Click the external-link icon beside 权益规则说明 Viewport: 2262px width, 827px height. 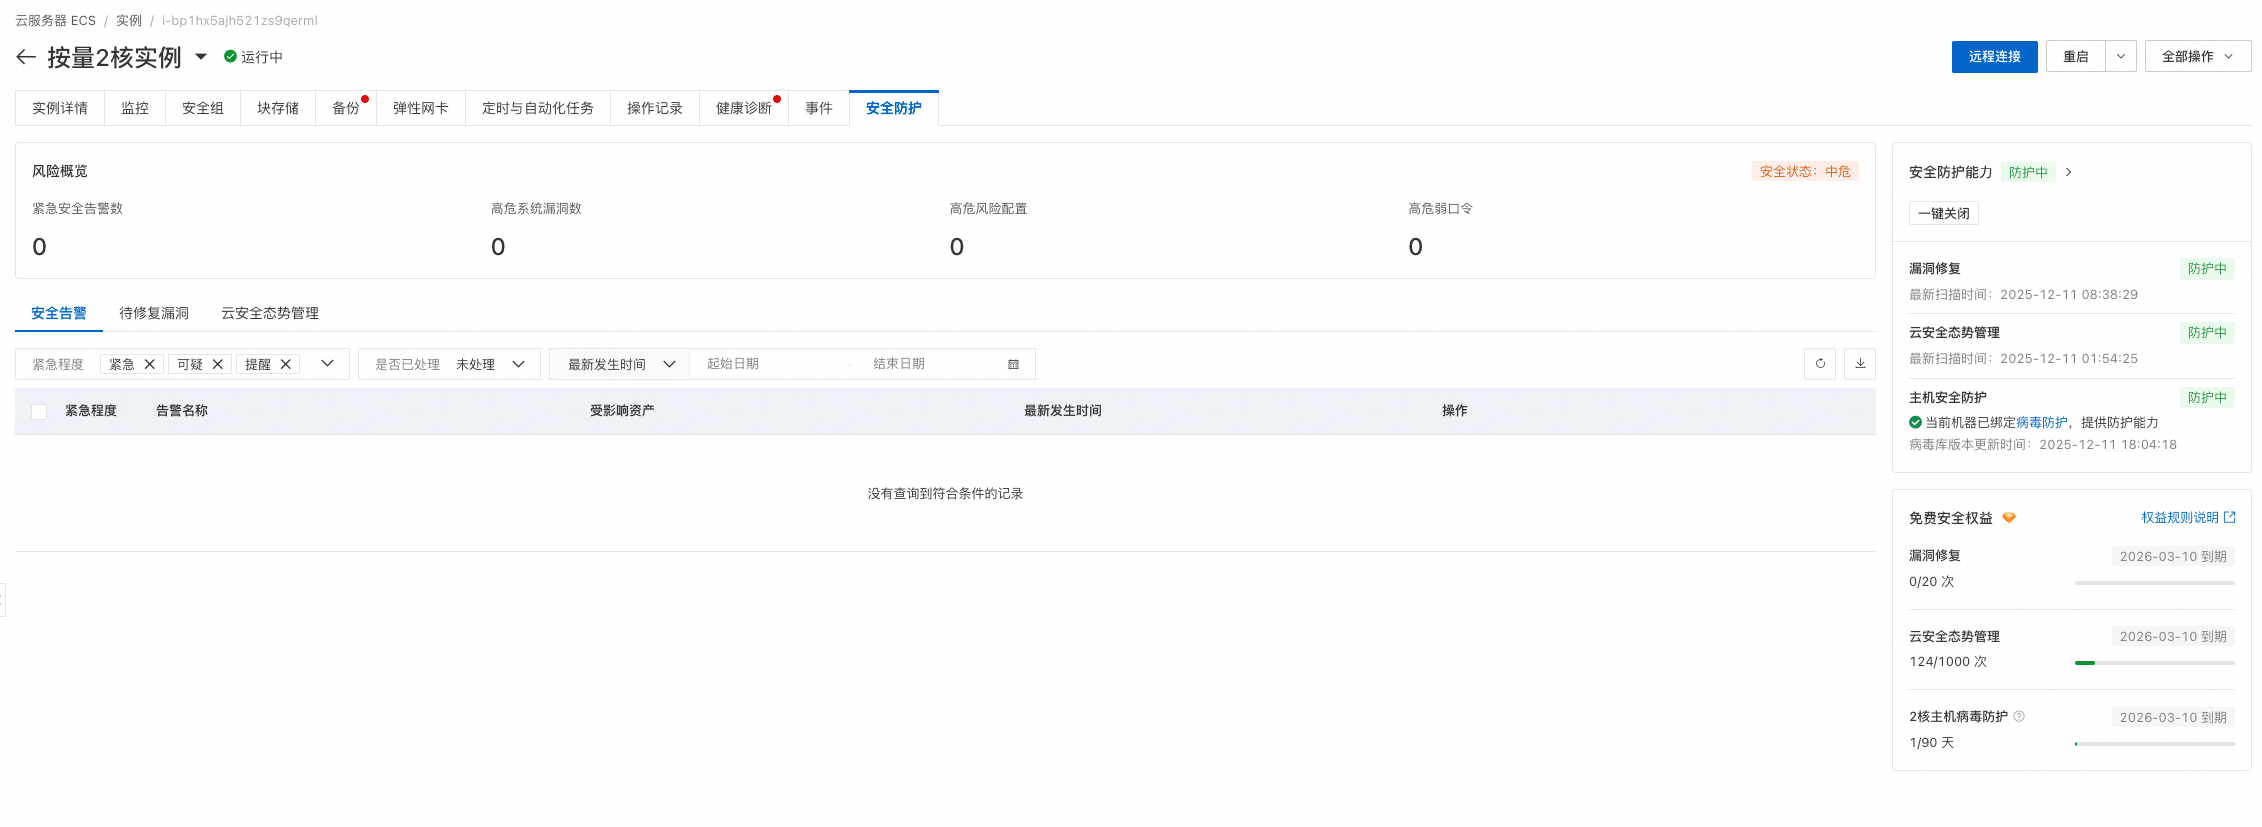click(2229, 518)
